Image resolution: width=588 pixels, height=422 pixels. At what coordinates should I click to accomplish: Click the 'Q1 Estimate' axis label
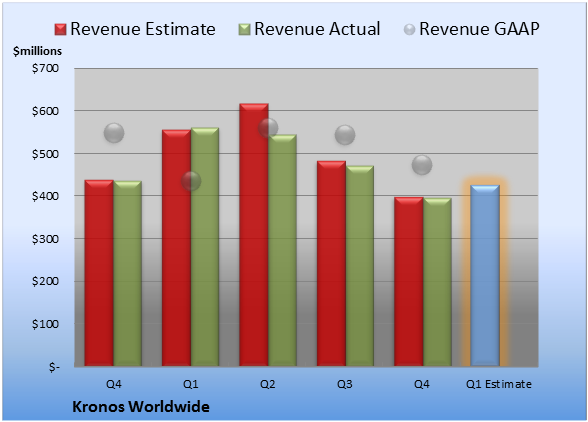pos(499,384)
